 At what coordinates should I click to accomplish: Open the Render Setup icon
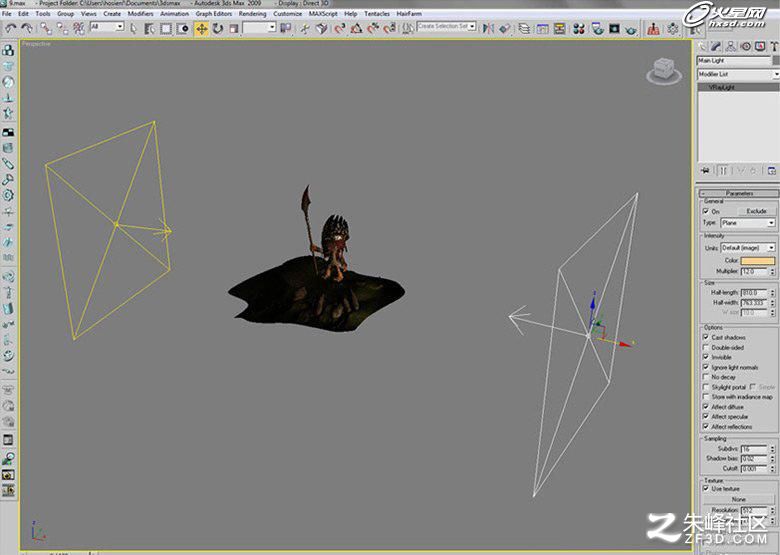(x=597, y=28)
